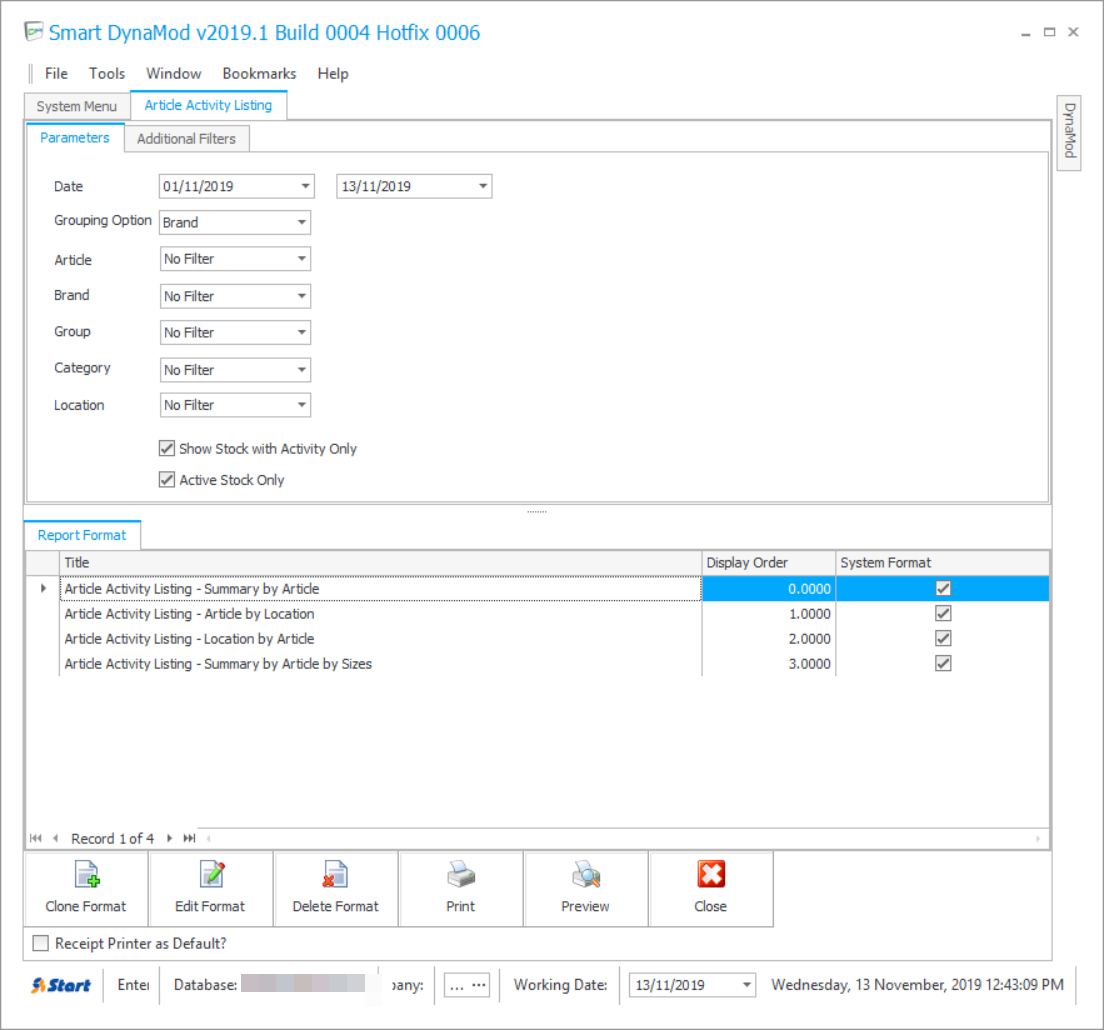Open the end date 13/11/2019 dropdown
The width and height of the screenshot is (1104, 1030).
(x=482, y=186)
